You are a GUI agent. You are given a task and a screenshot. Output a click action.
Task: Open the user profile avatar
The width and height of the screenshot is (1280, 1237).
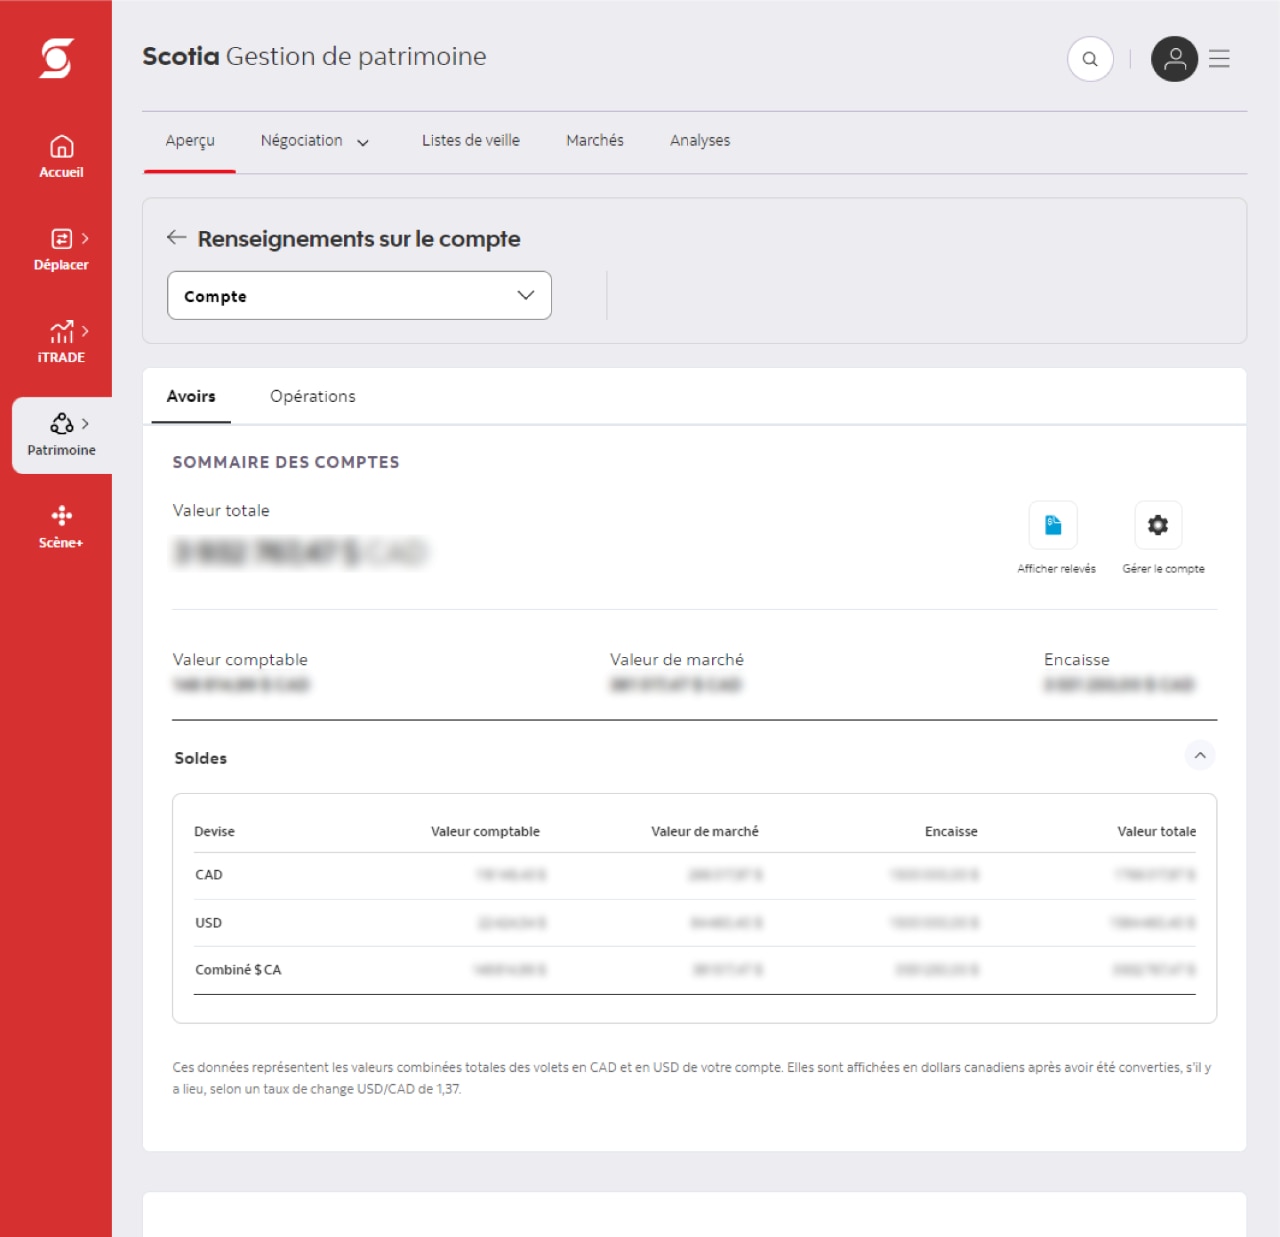click(1175, 59)
